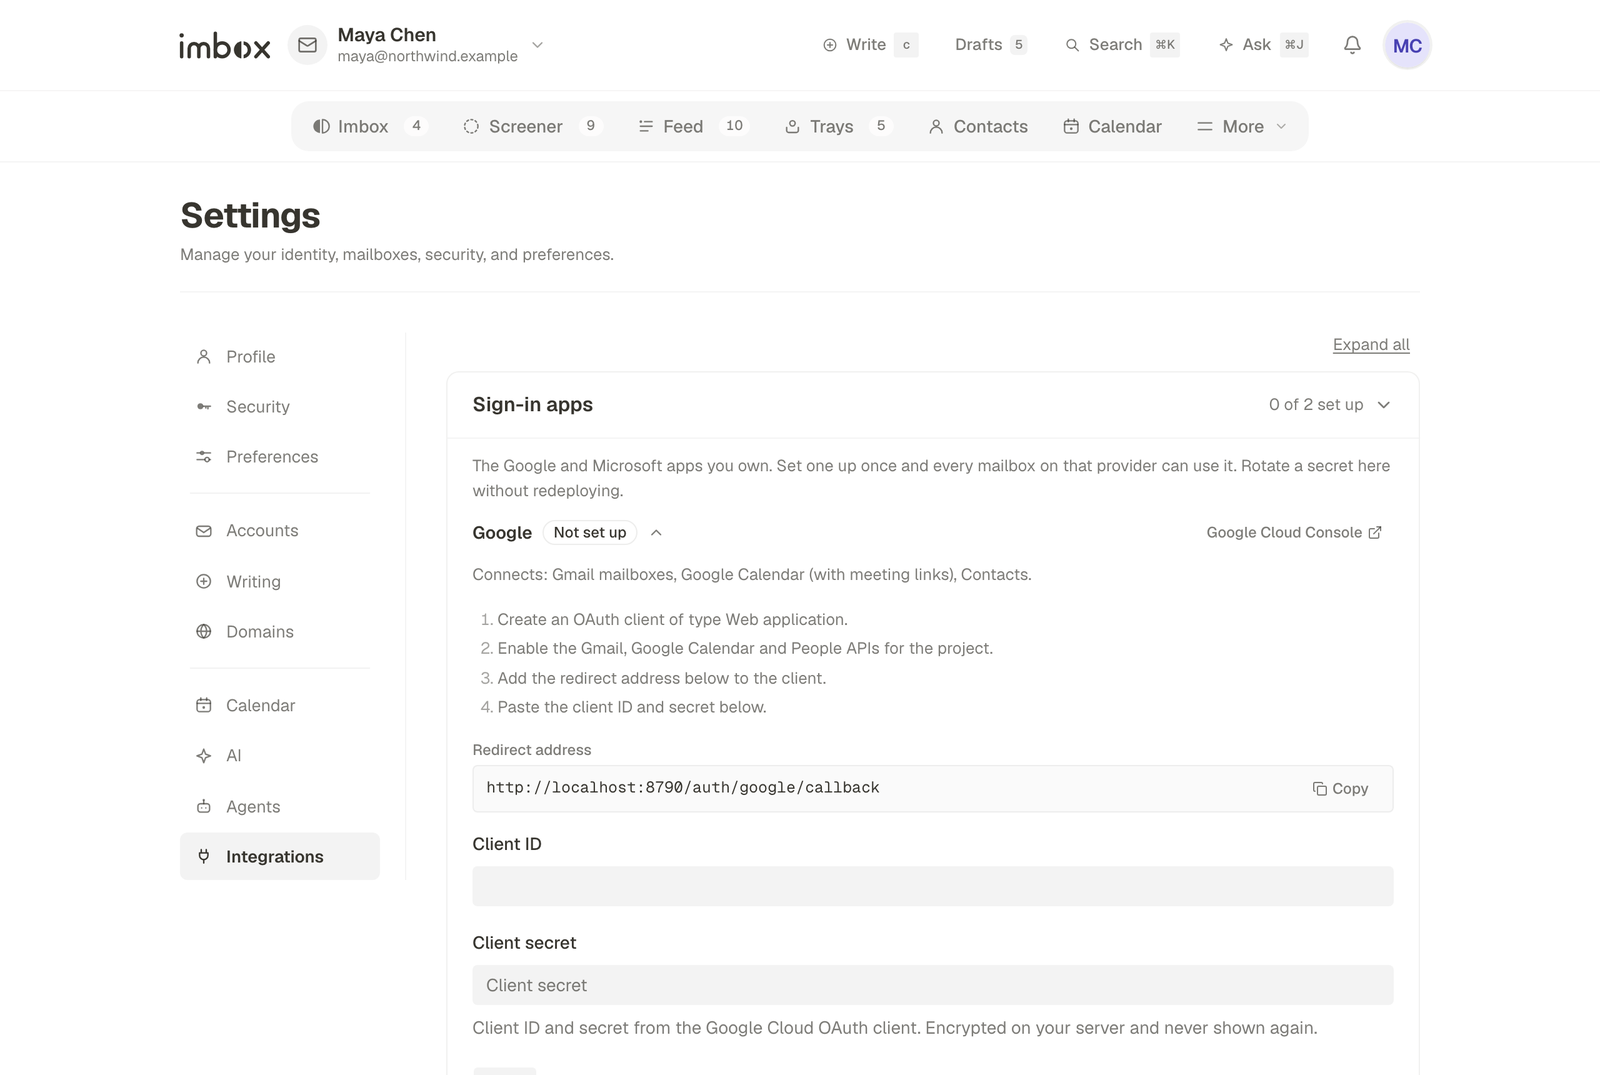Open Writing settings section
The image size is (1600, 1075).
pos(280,582)
